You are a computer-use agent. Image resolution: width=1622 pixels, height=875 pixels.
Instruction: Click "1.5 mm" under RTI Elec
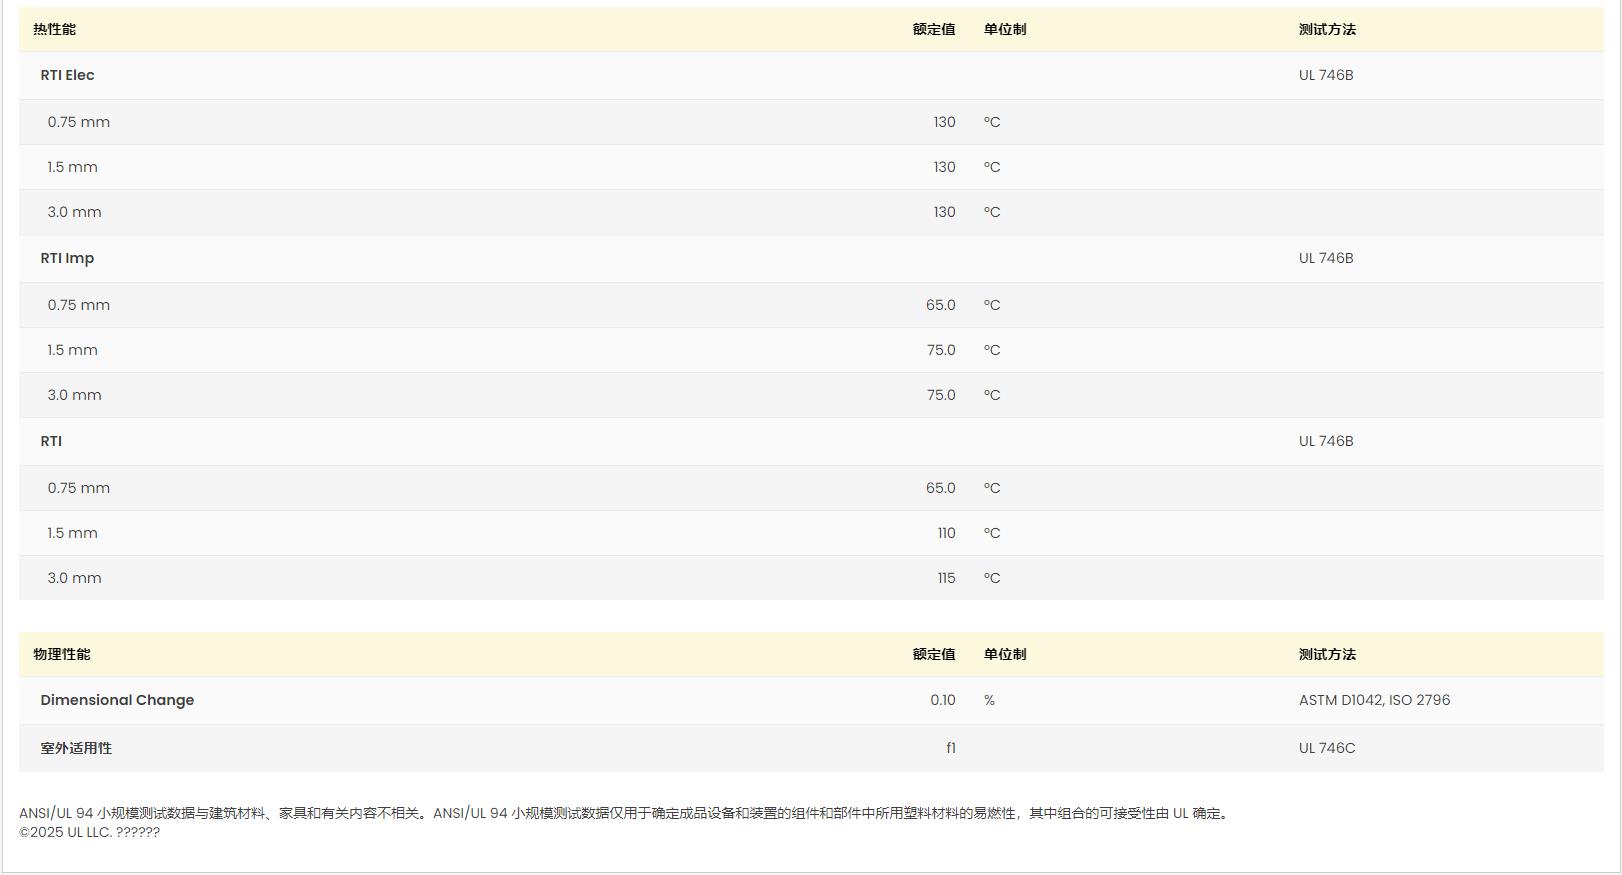coord(73,167)
